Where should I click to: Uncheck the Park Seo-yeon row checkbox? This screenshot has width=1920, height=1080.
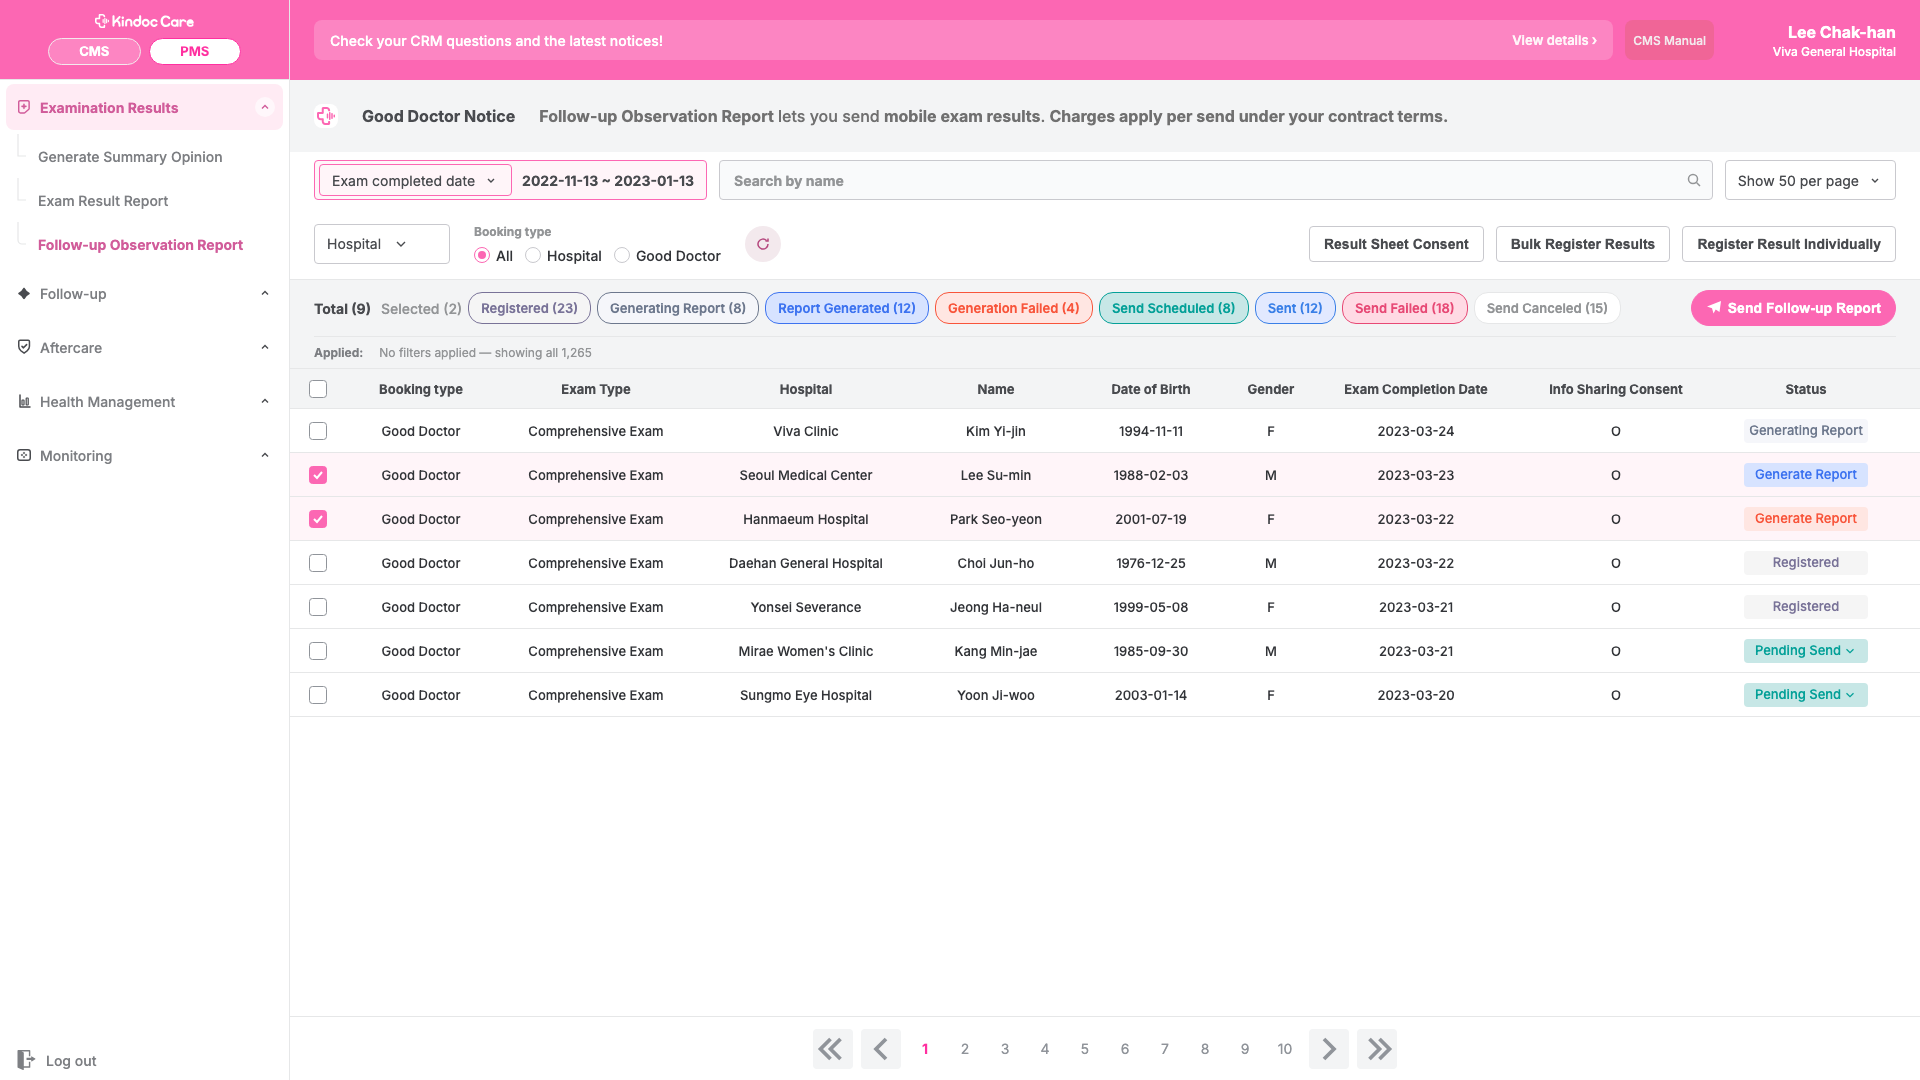coord(318,519)
